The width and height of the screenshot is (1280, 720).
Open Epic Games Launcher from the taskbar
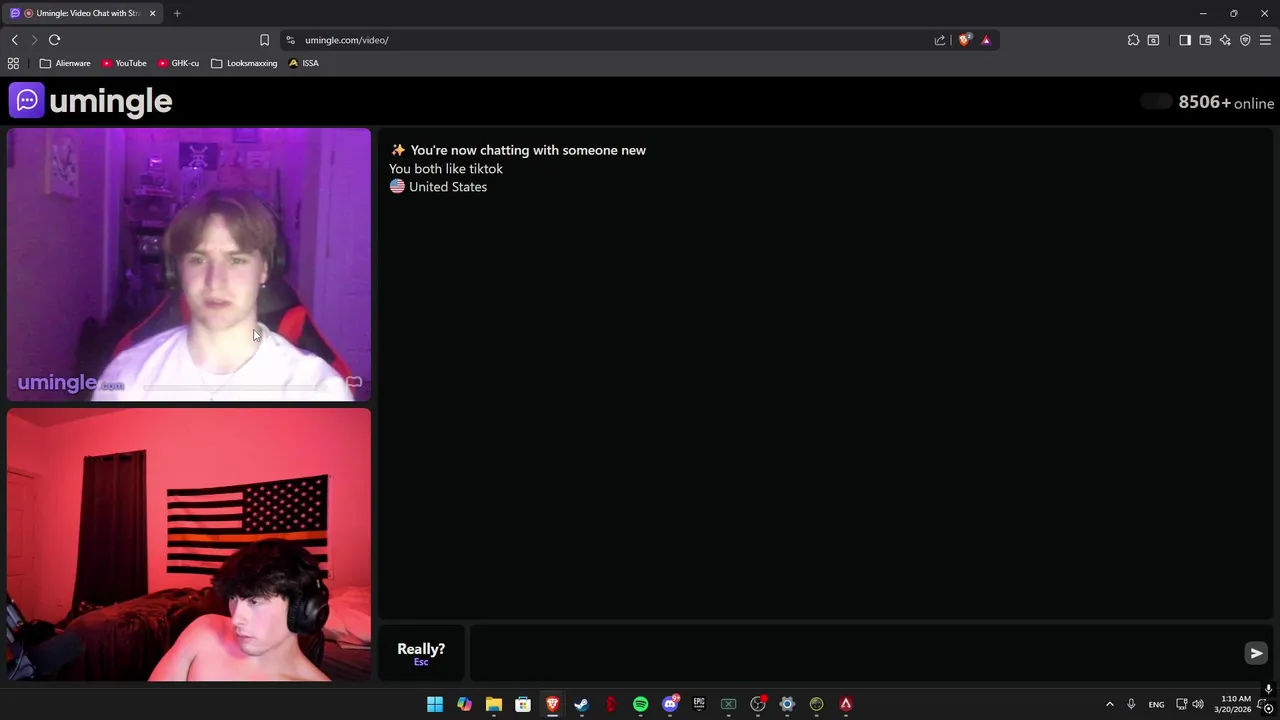[699, 704]
